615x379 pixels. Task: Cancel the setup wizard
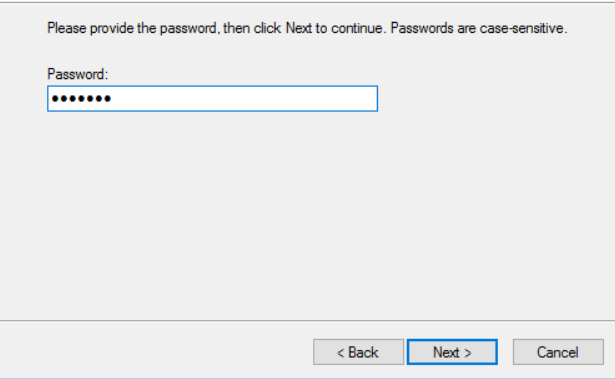(x=558, y=352)
